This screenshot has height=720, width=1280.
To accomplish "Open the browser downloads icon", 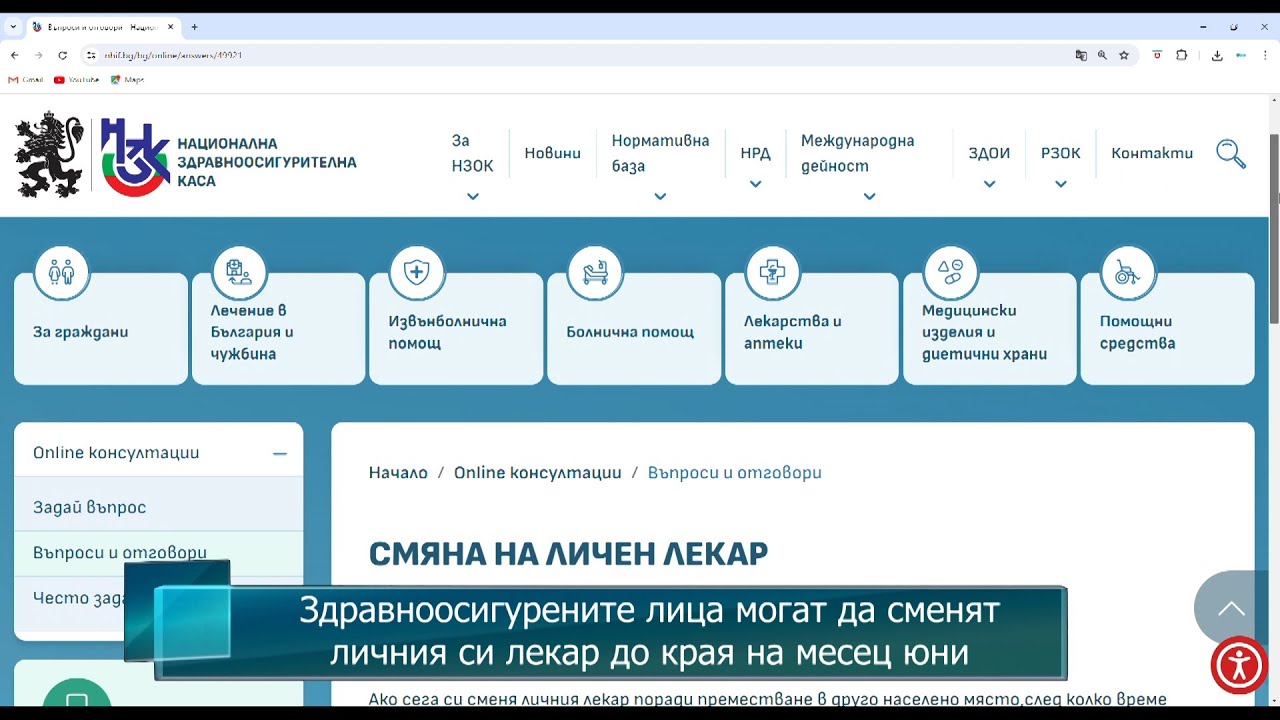I will click(x=1217, y=55).
